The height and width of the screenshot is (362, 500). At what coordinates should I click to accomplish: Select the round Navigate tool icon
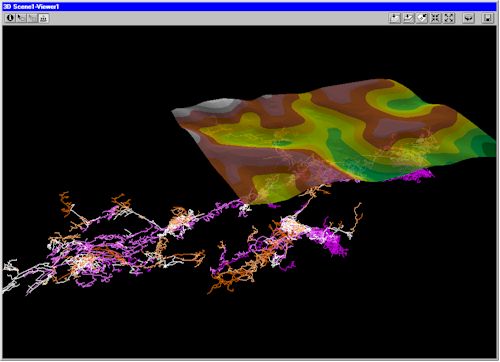coord(10,18)
